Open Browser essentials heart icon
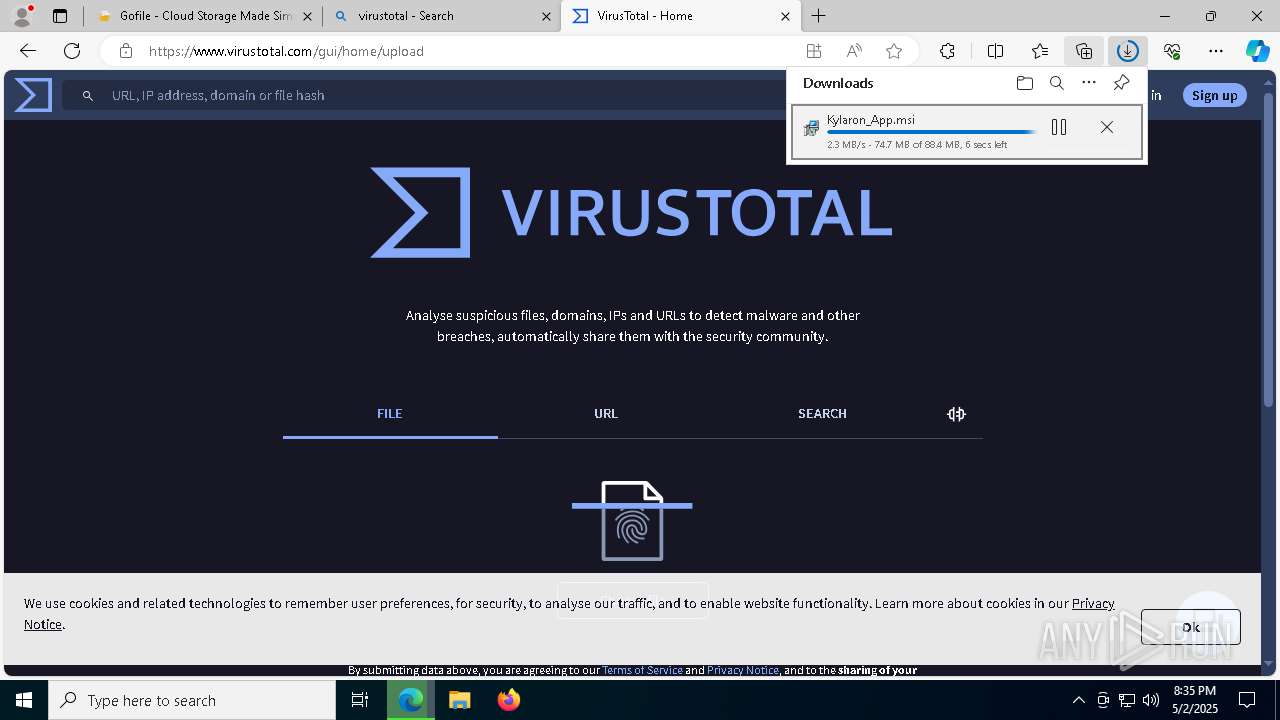Screen dimensions: 1280x720 (1172, 51)
